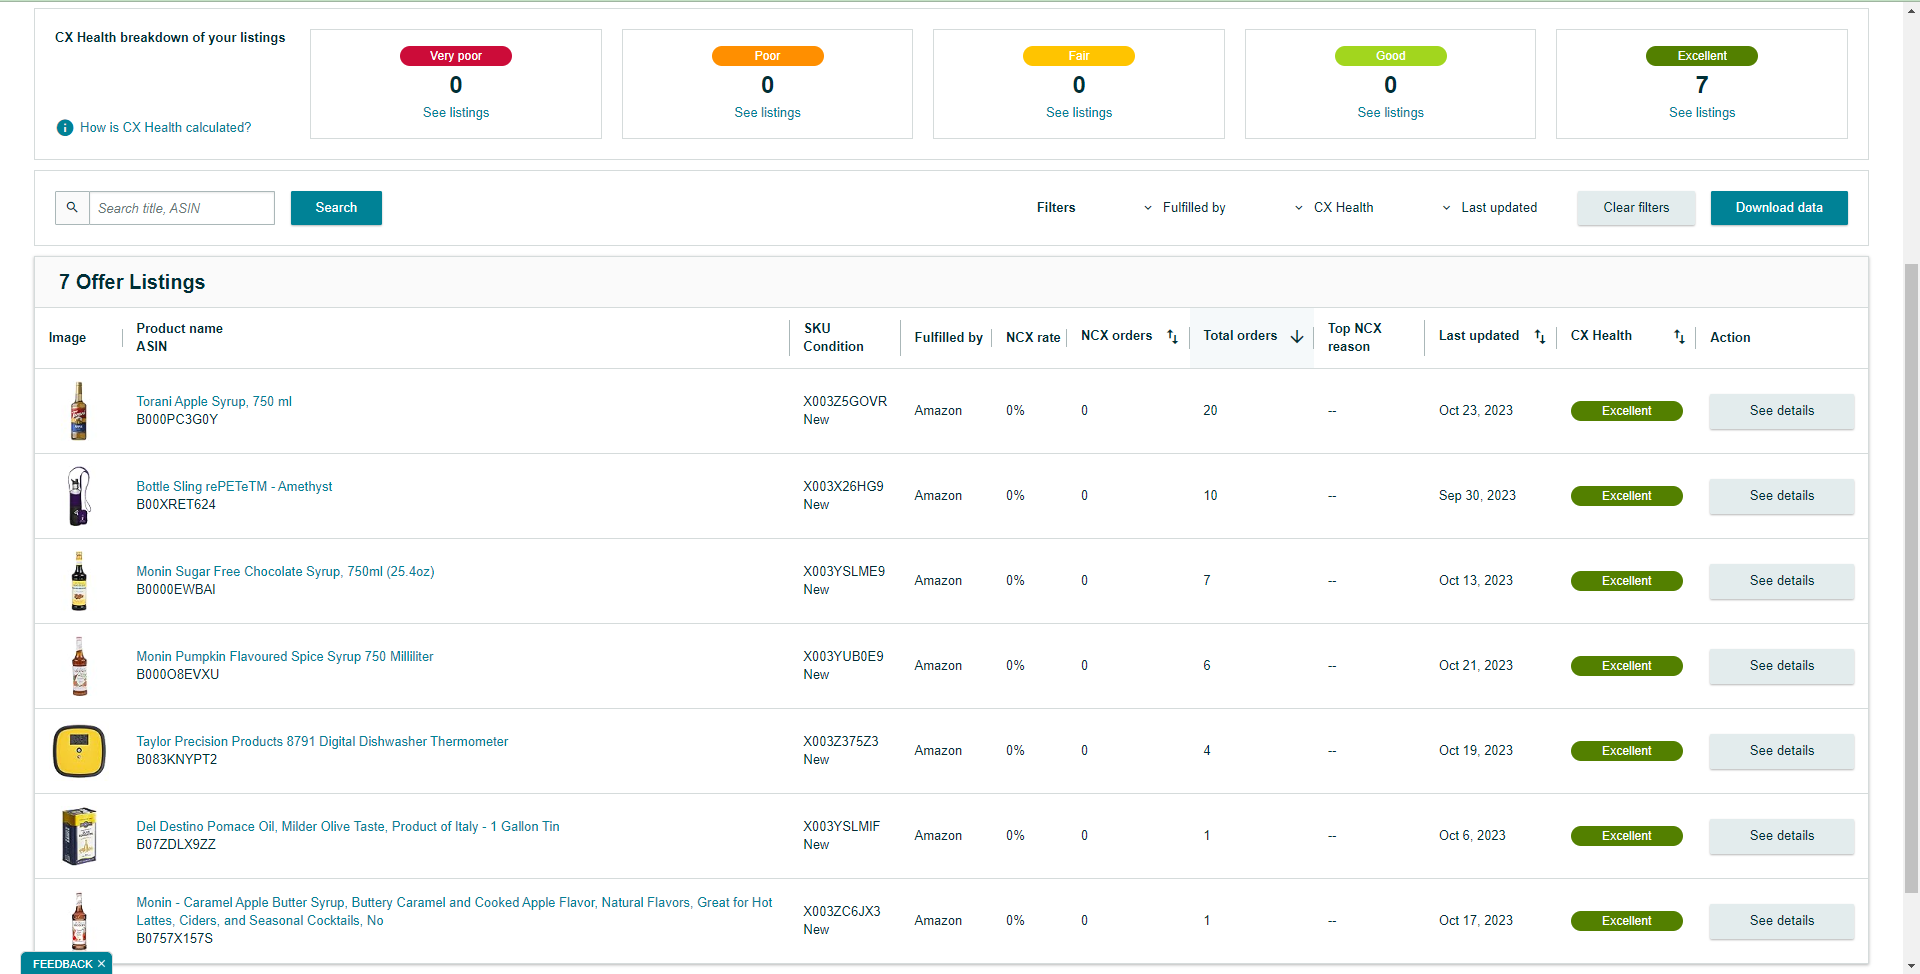Click the 7 Offer Listings heading

[132, 282]
